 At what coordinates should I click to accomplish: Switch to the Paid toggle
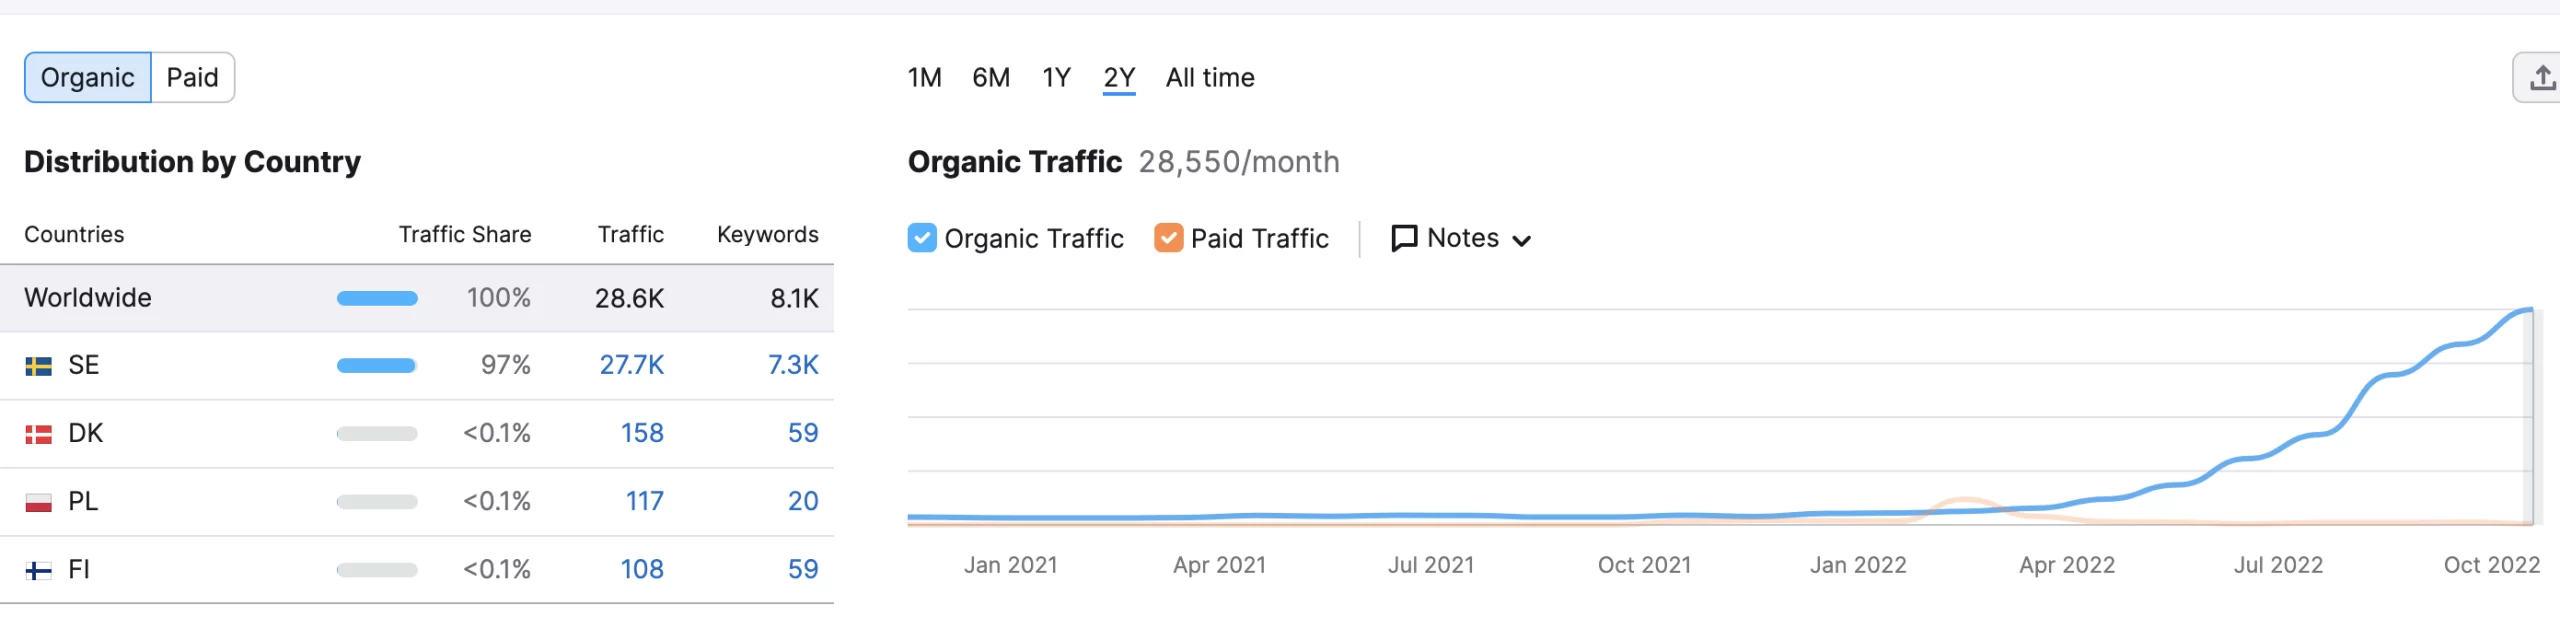pos(193,77)
